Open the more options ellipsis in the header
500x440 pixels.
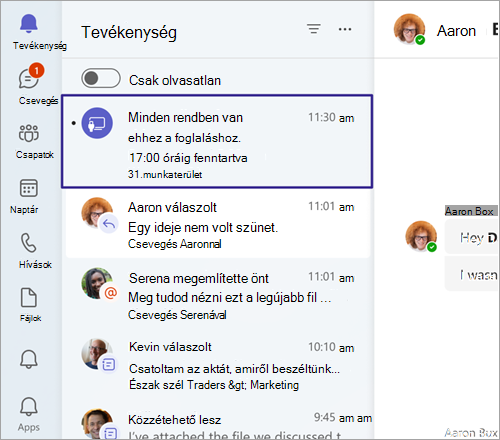pyautogui.click(x=345, y=29)
